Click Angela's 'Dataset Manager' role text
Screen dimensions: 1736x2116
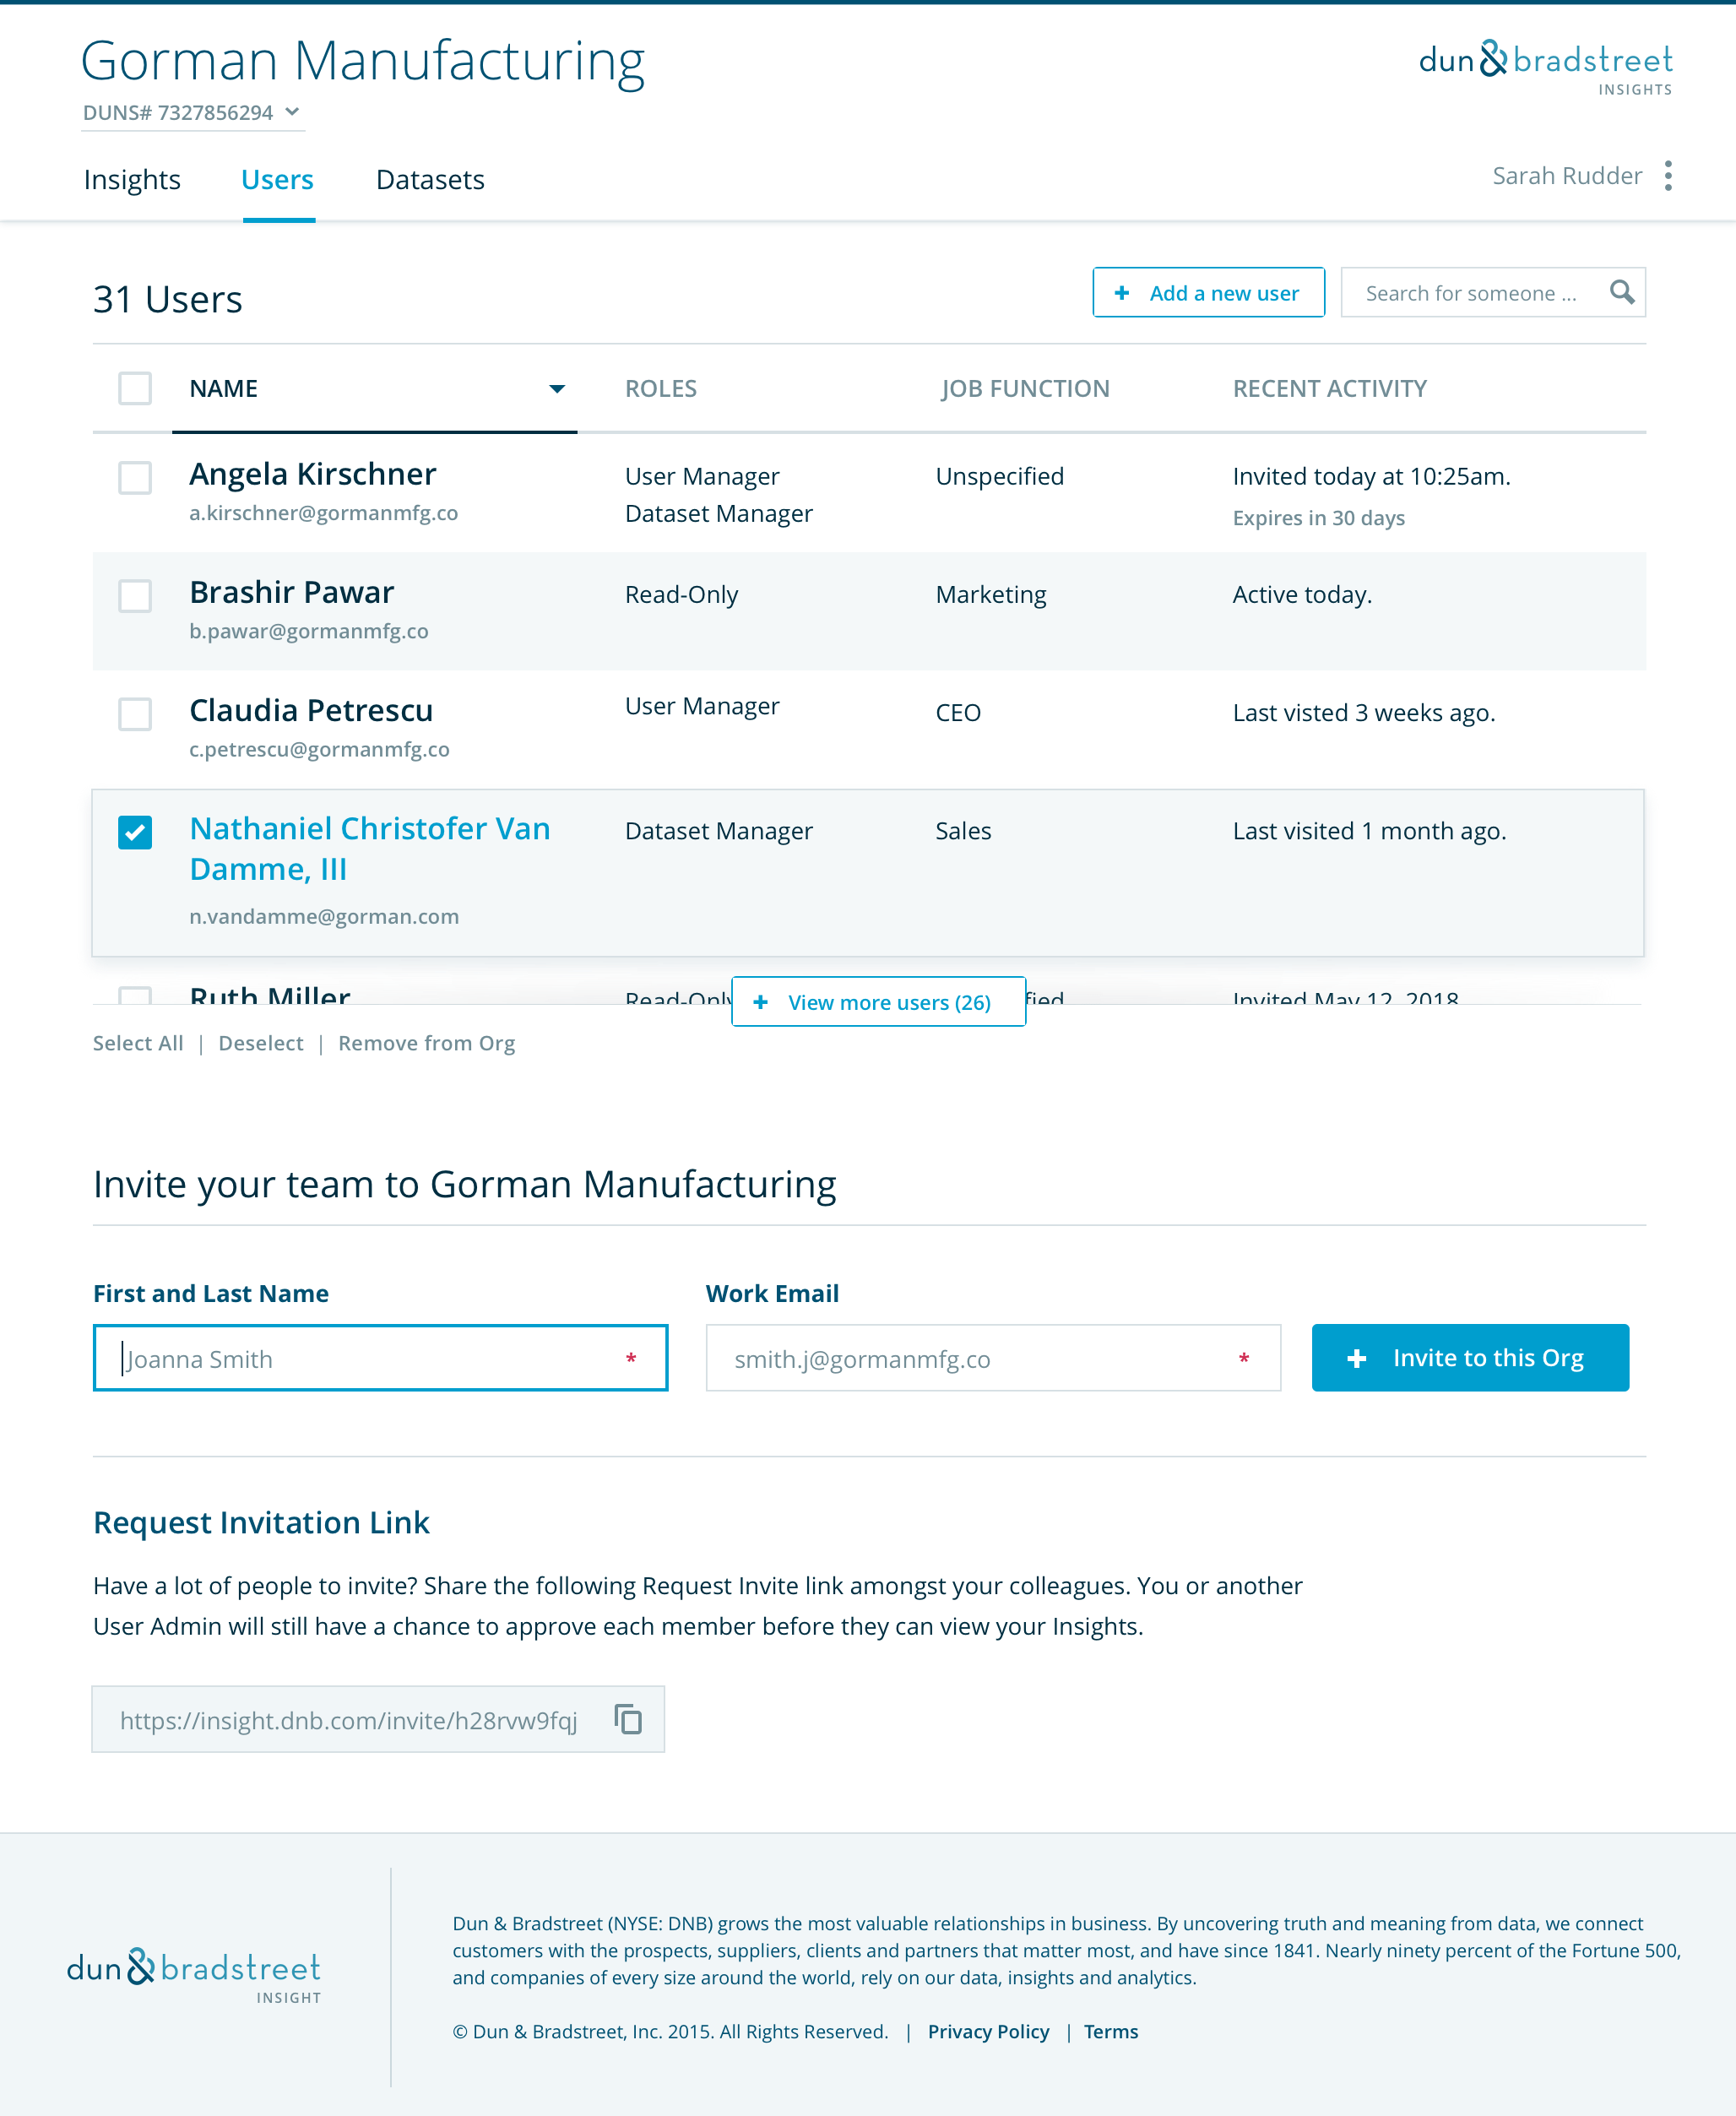pos(719,513)
